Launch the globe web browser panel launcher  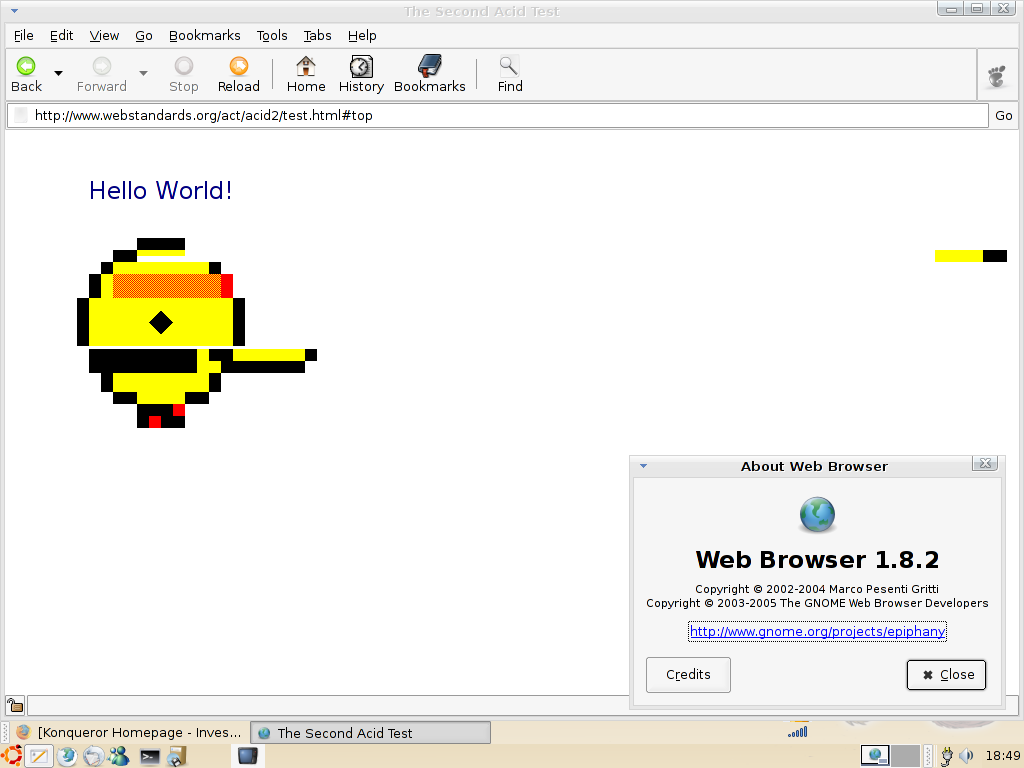pyautogui.click(x=66, y=756)
